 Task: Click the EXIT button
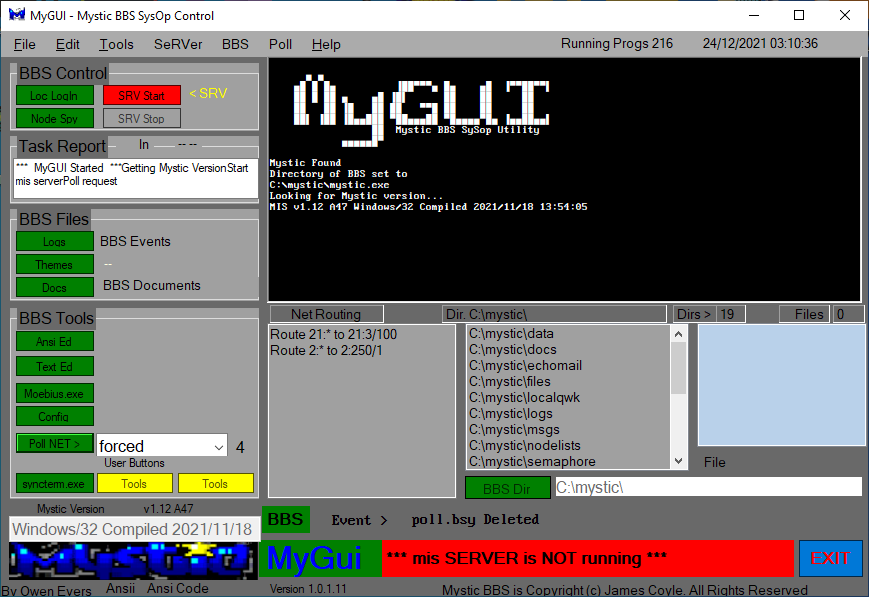tap(830, 559)
